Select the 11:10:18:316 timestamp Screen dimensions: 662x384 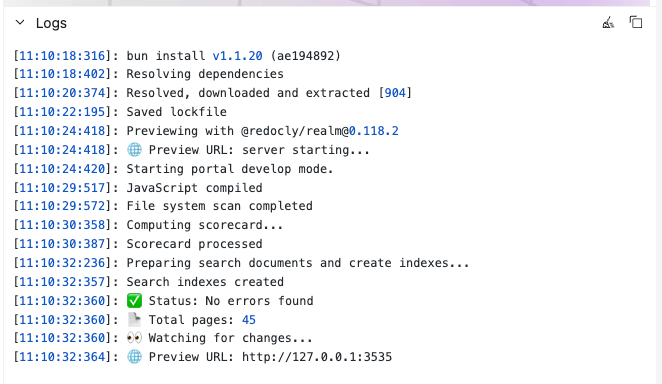click(62, 56)
